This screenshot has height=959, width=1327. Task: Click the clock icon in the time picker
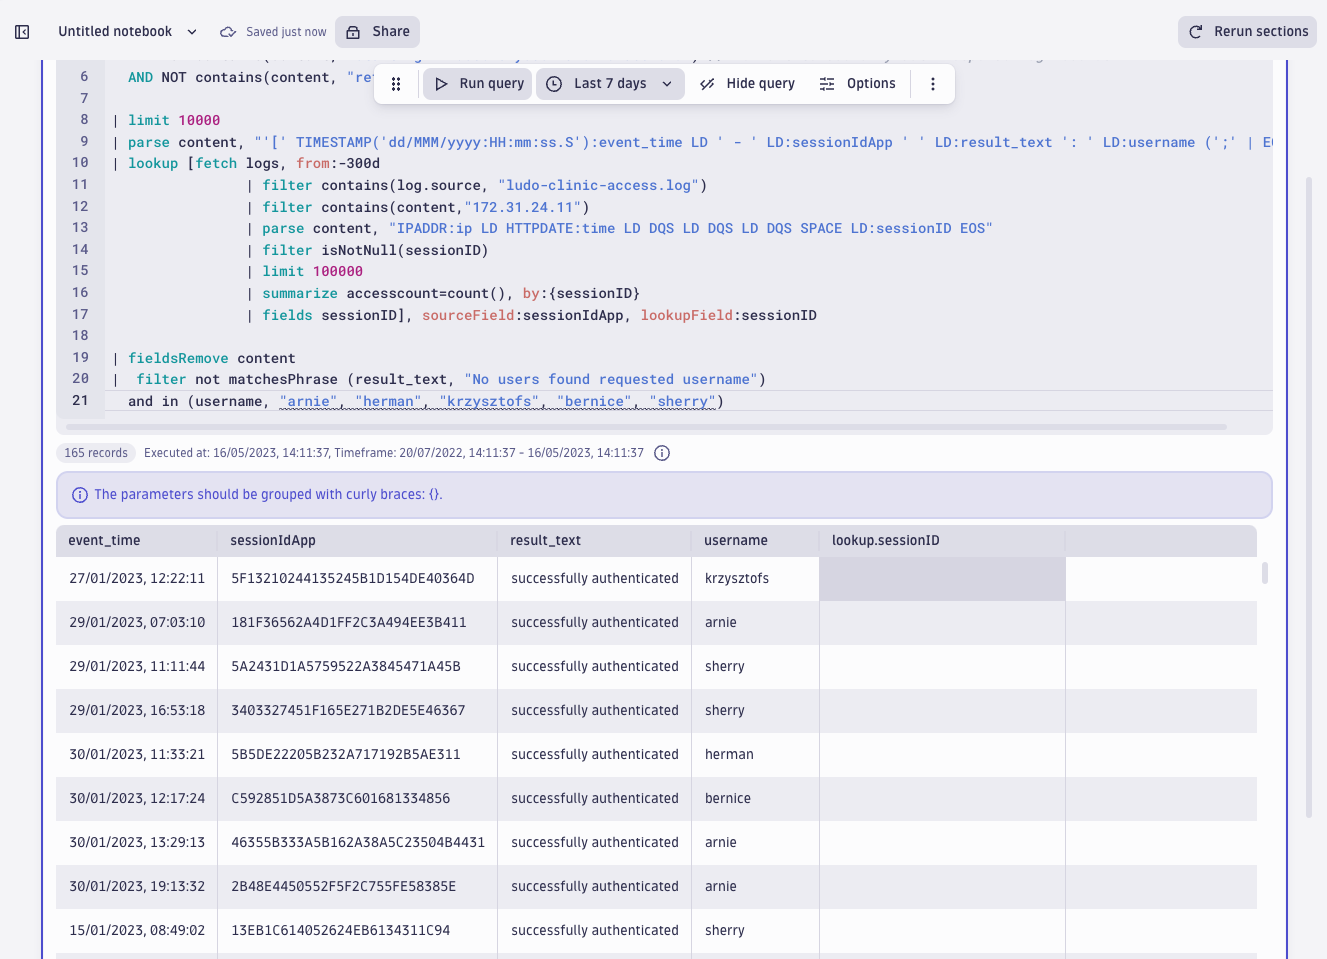(553, 84)
